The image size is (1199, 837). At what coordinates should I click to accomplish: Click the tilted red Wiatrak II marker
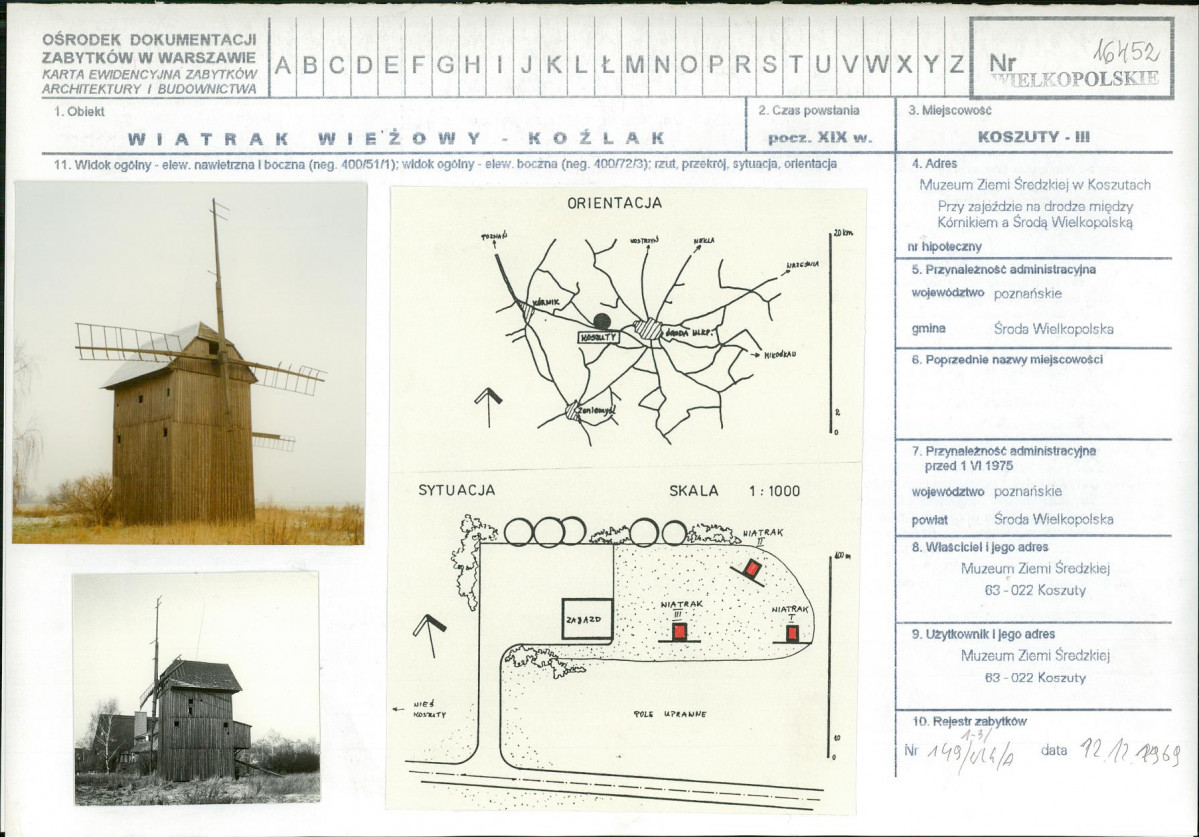[x=752, y=569]
